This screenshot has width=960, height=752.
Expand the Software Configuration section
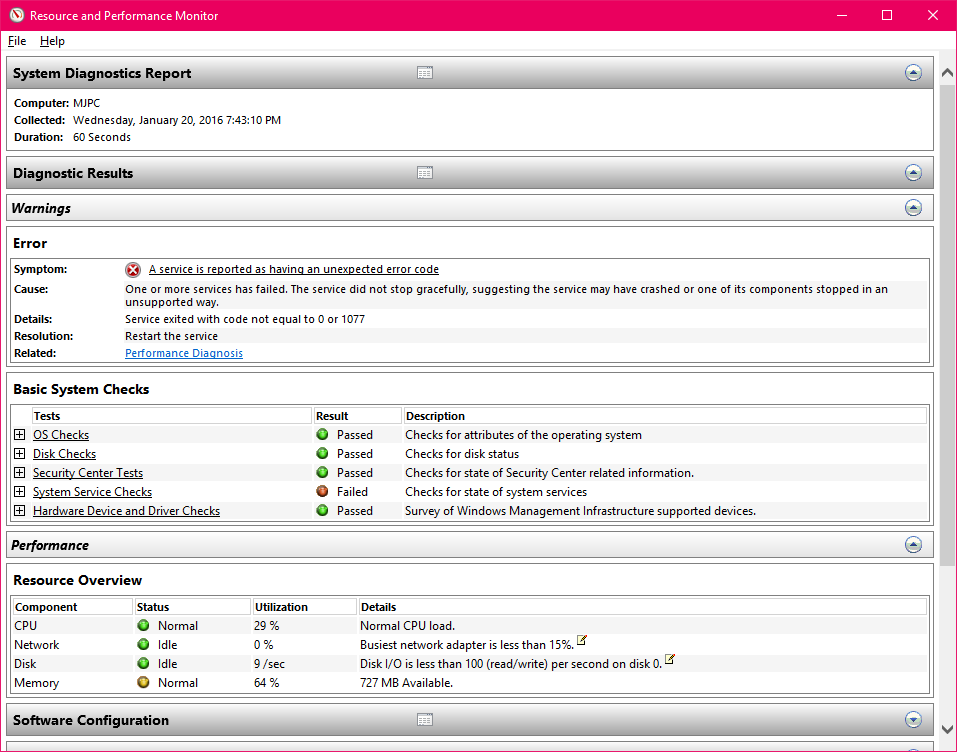[x=913, y=720]
